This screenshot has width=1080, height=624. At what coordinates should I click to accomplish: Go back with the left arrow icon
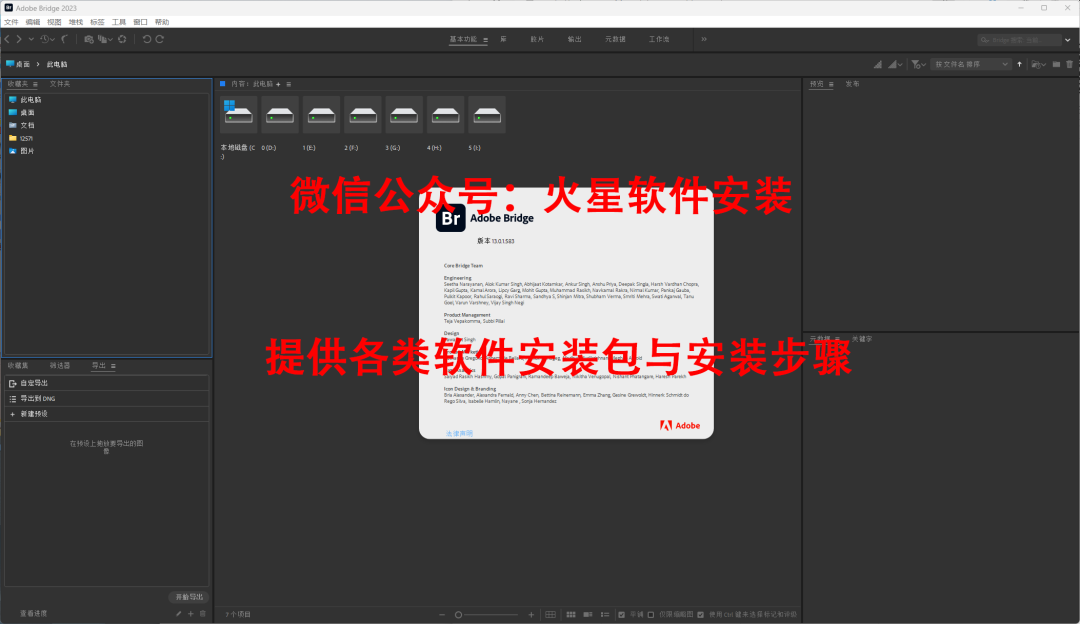(7, 39)
